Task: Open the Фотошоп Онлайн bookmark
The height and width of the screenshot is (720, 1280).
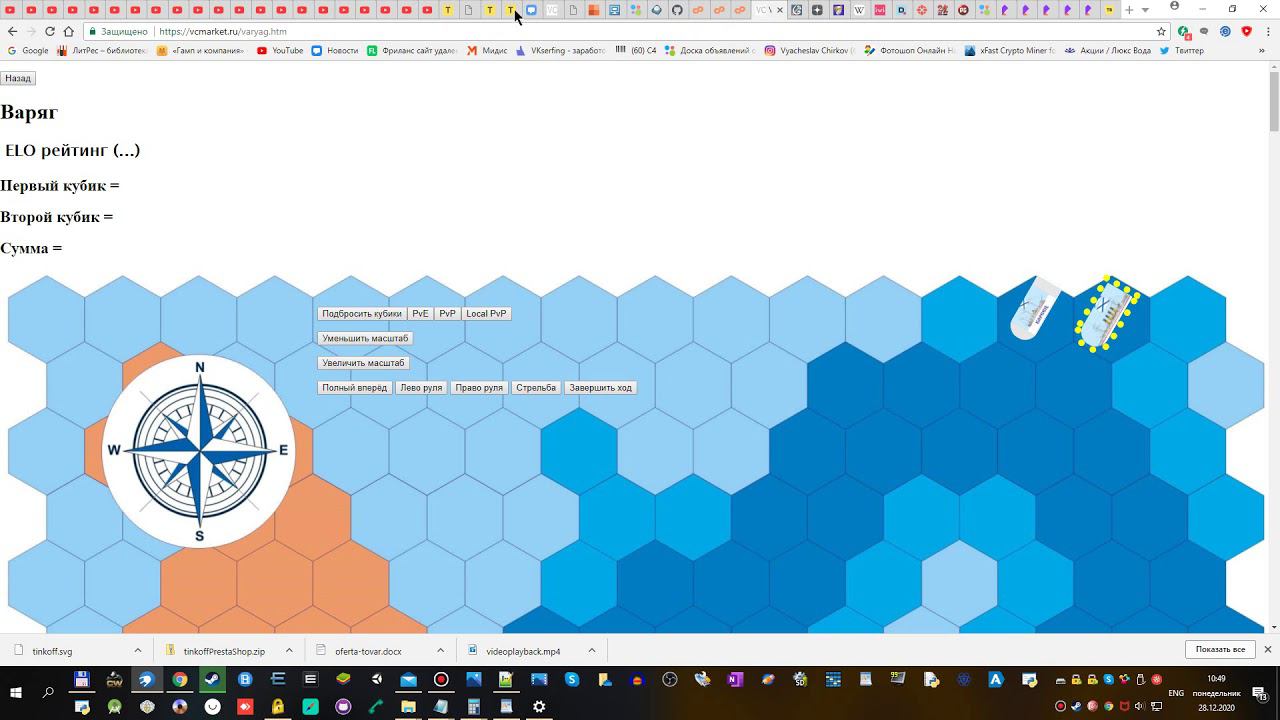Action: tap(910, 50)
